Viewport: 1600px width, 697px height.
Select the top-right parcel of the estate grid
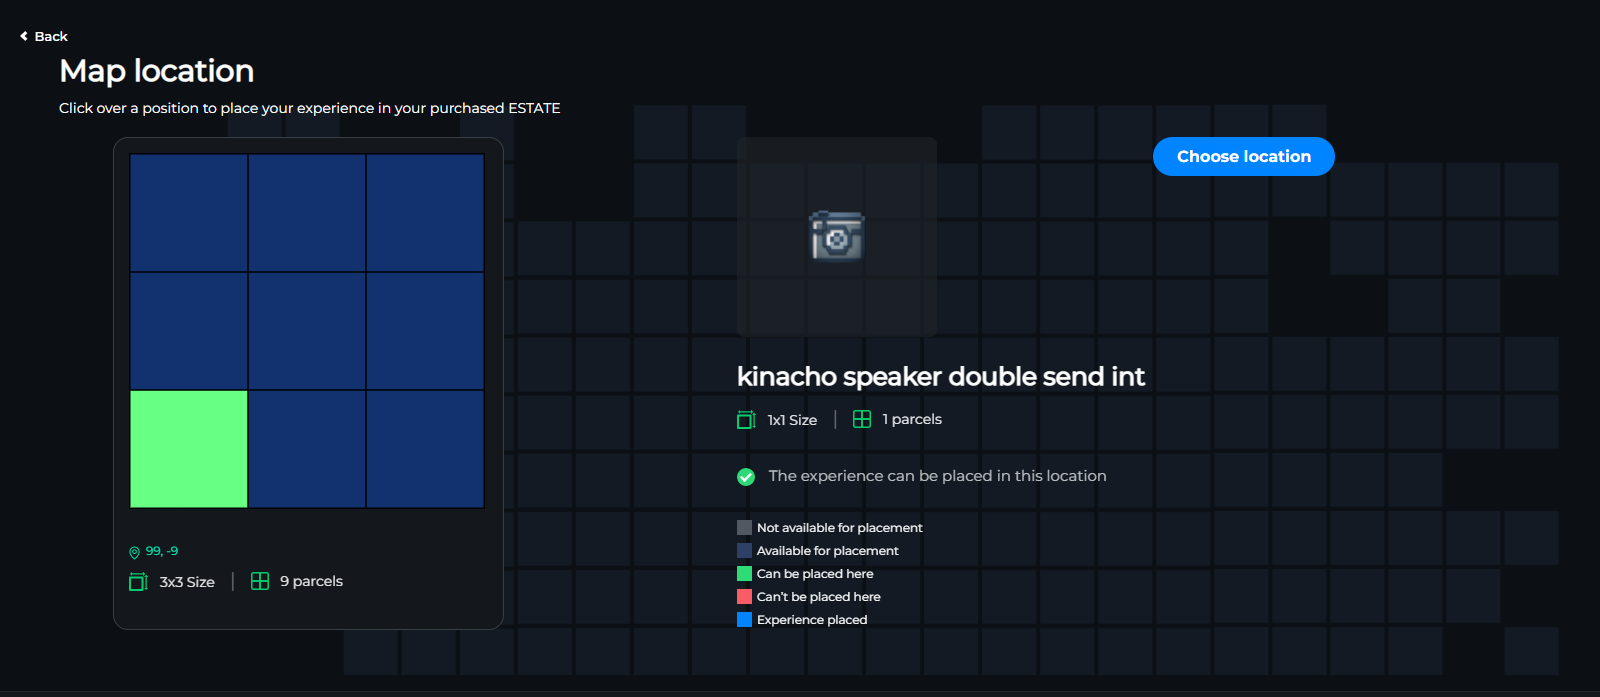tap(425, 213)
